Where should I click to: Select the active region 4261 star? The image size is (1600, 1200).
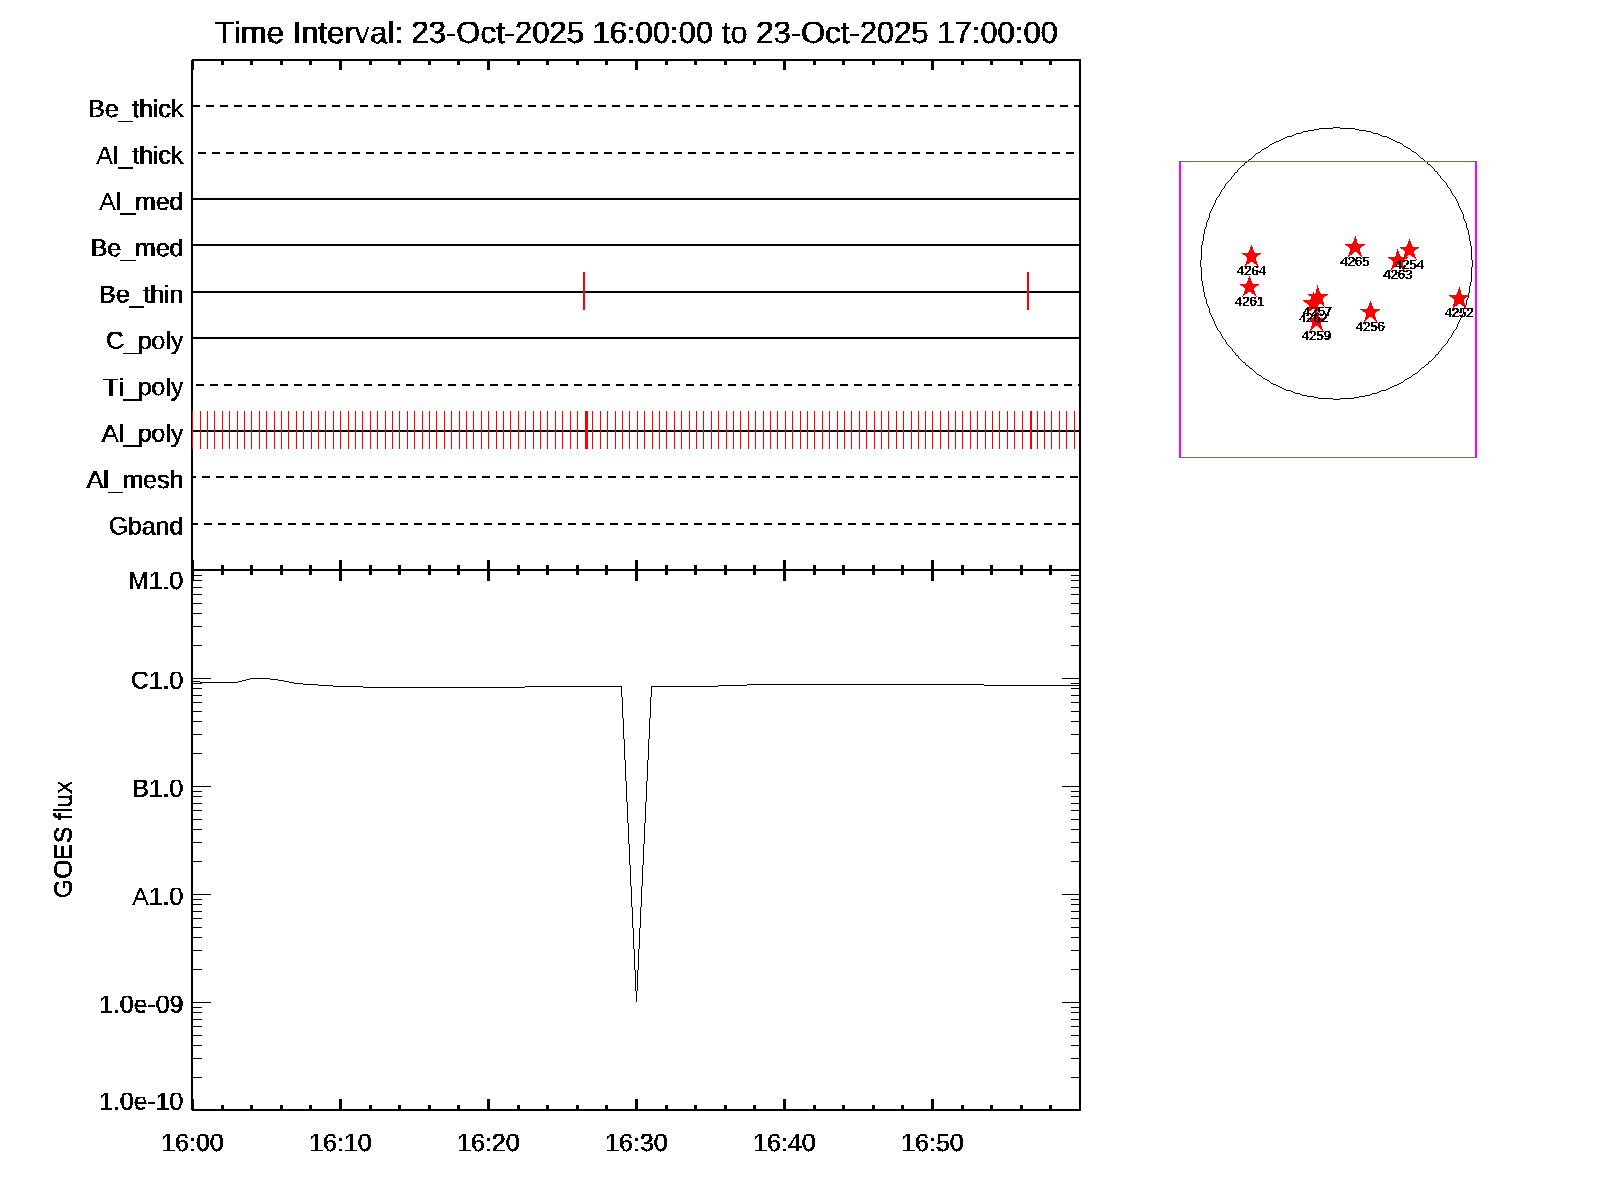pos(1249,288)
